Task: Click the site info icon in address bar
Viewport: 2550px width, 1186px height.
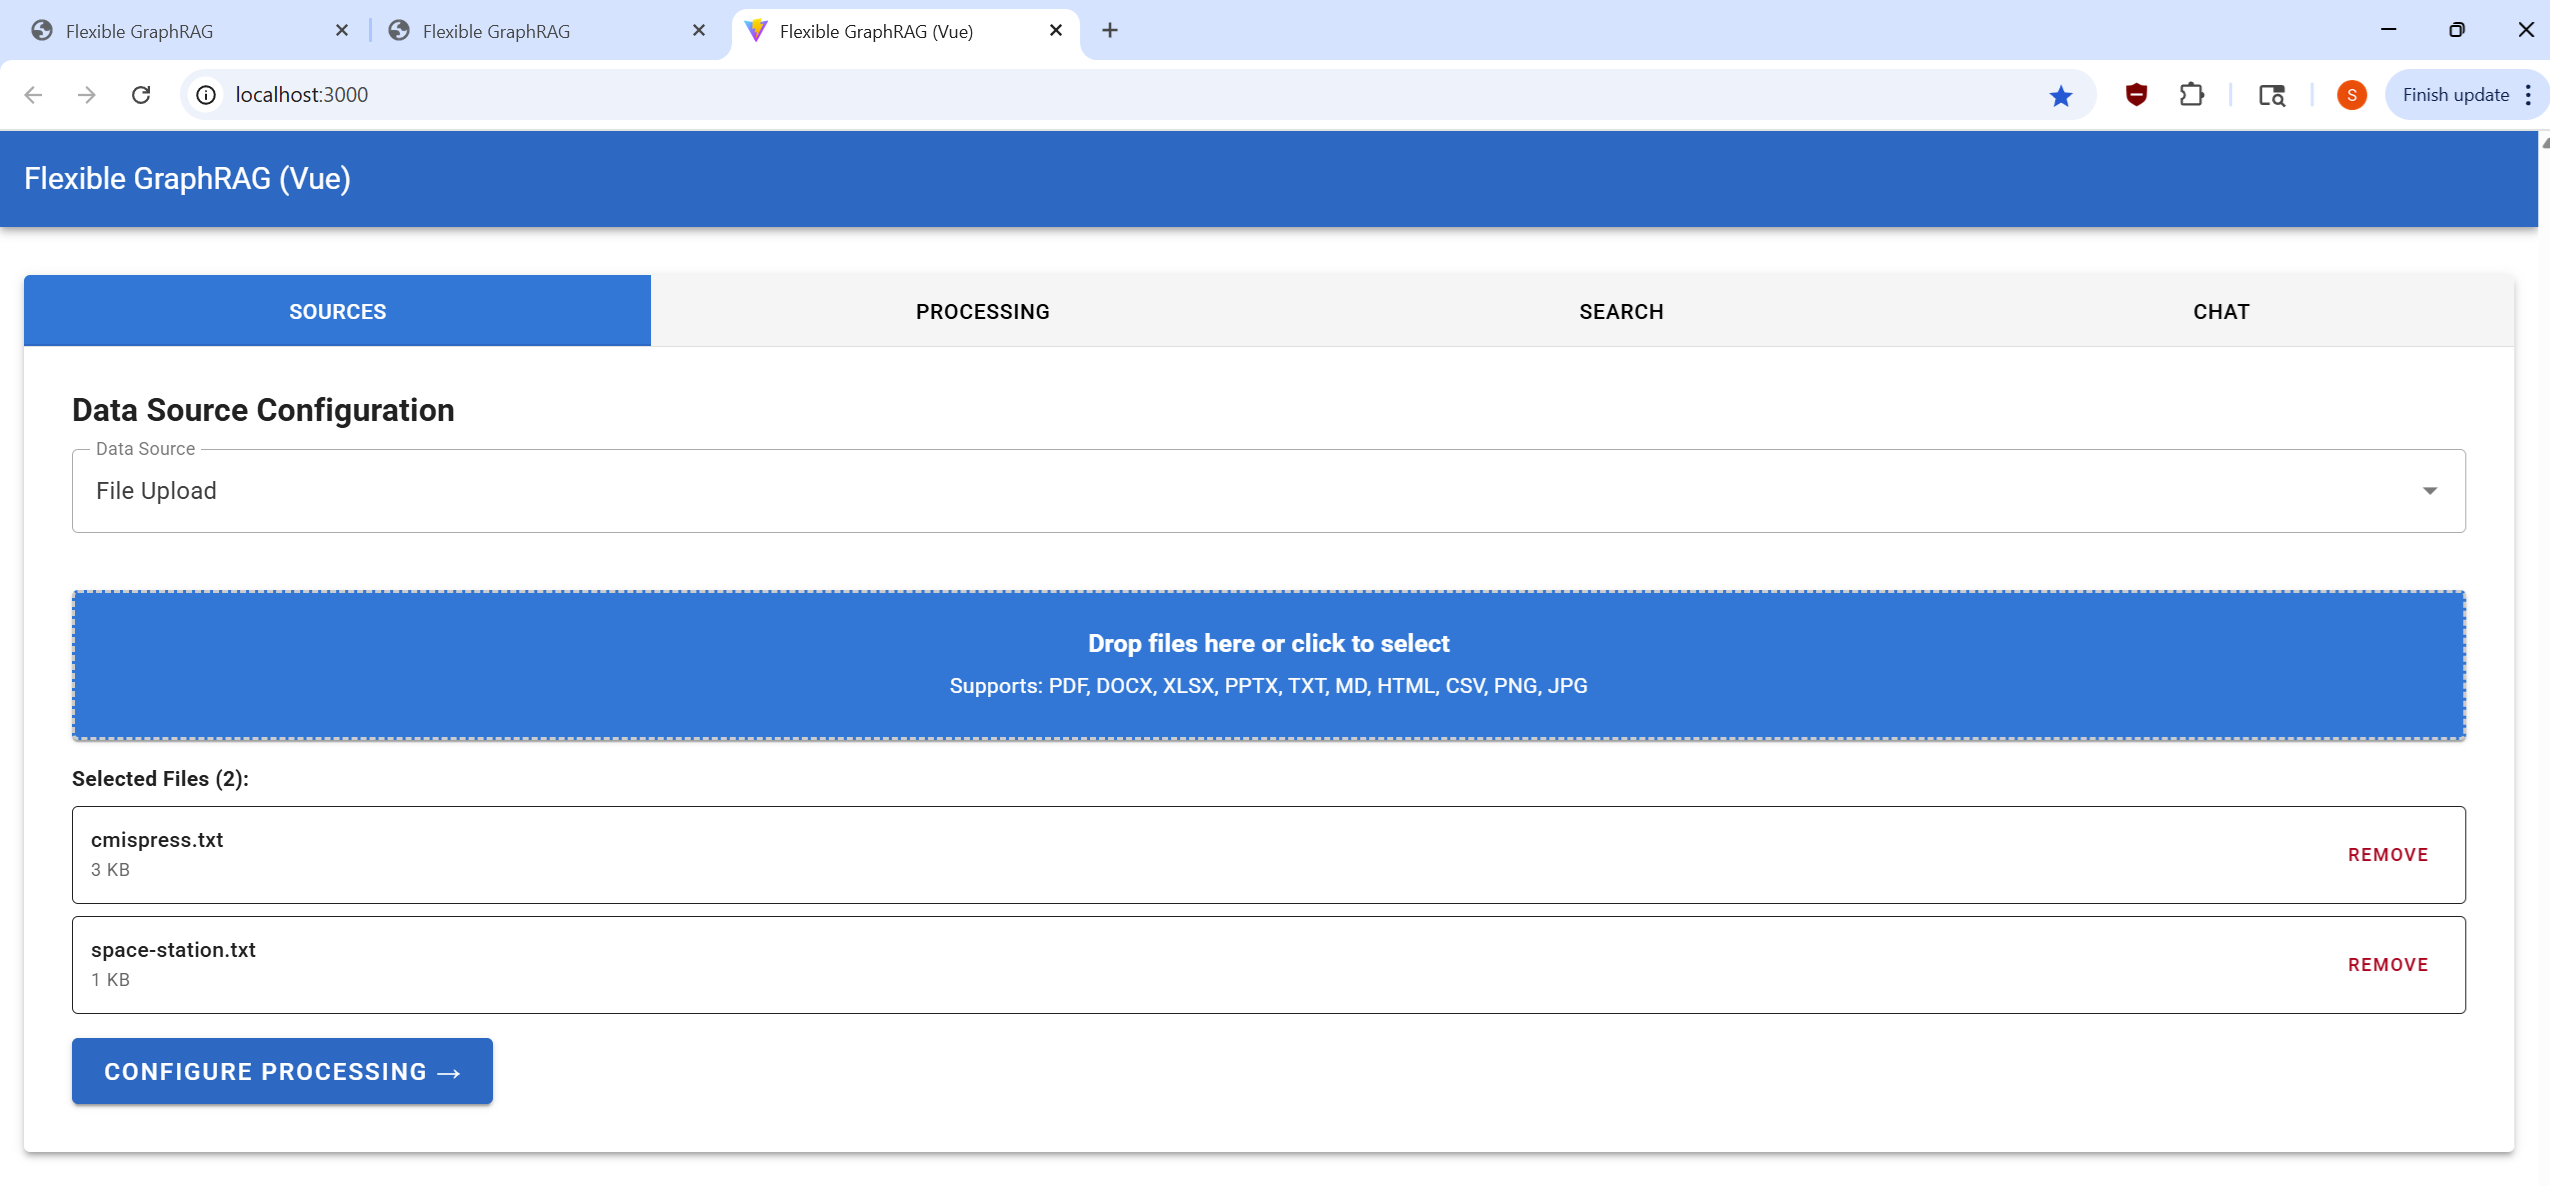Action: point(205,94)
